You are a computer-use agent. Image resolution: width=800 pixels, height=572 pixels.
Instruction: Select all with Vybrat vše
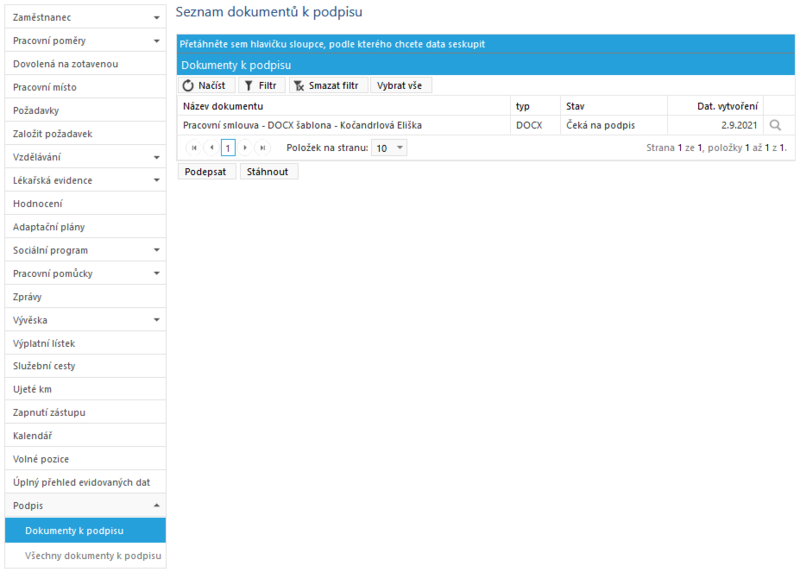coord(401,86)
